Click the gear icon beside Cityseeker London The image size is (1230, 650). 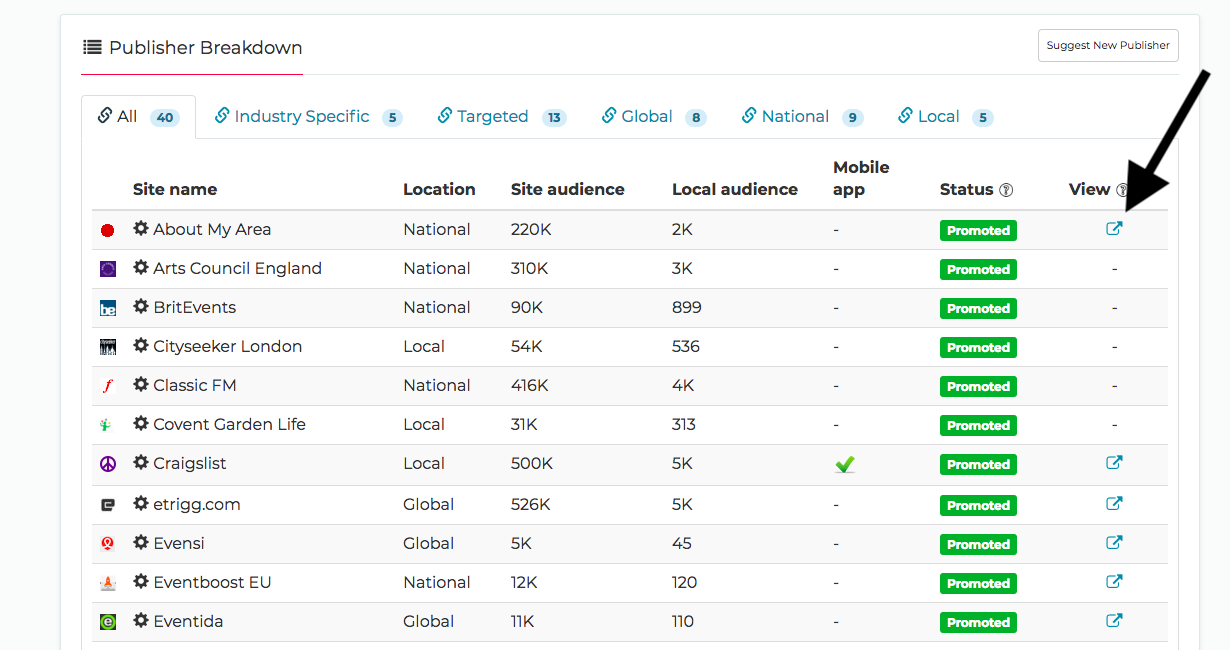click(141, 346)
